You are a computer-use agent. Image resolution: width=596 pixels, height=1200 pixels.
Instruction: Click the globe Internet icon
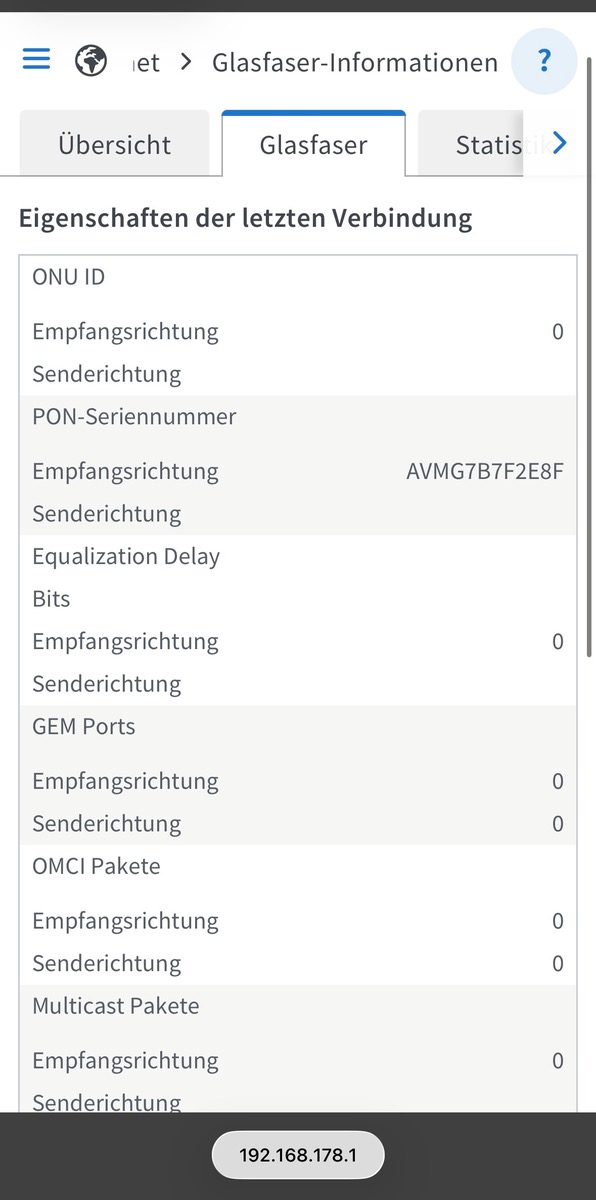[x=91, y=62]
